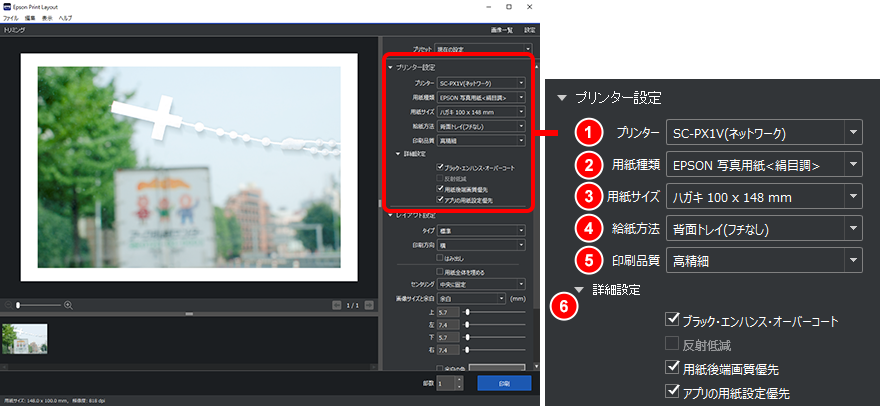This screenshot has height=406, width=880.
Task: Select the photo thumbnail in the filmstrip
Action: [24, 338]
